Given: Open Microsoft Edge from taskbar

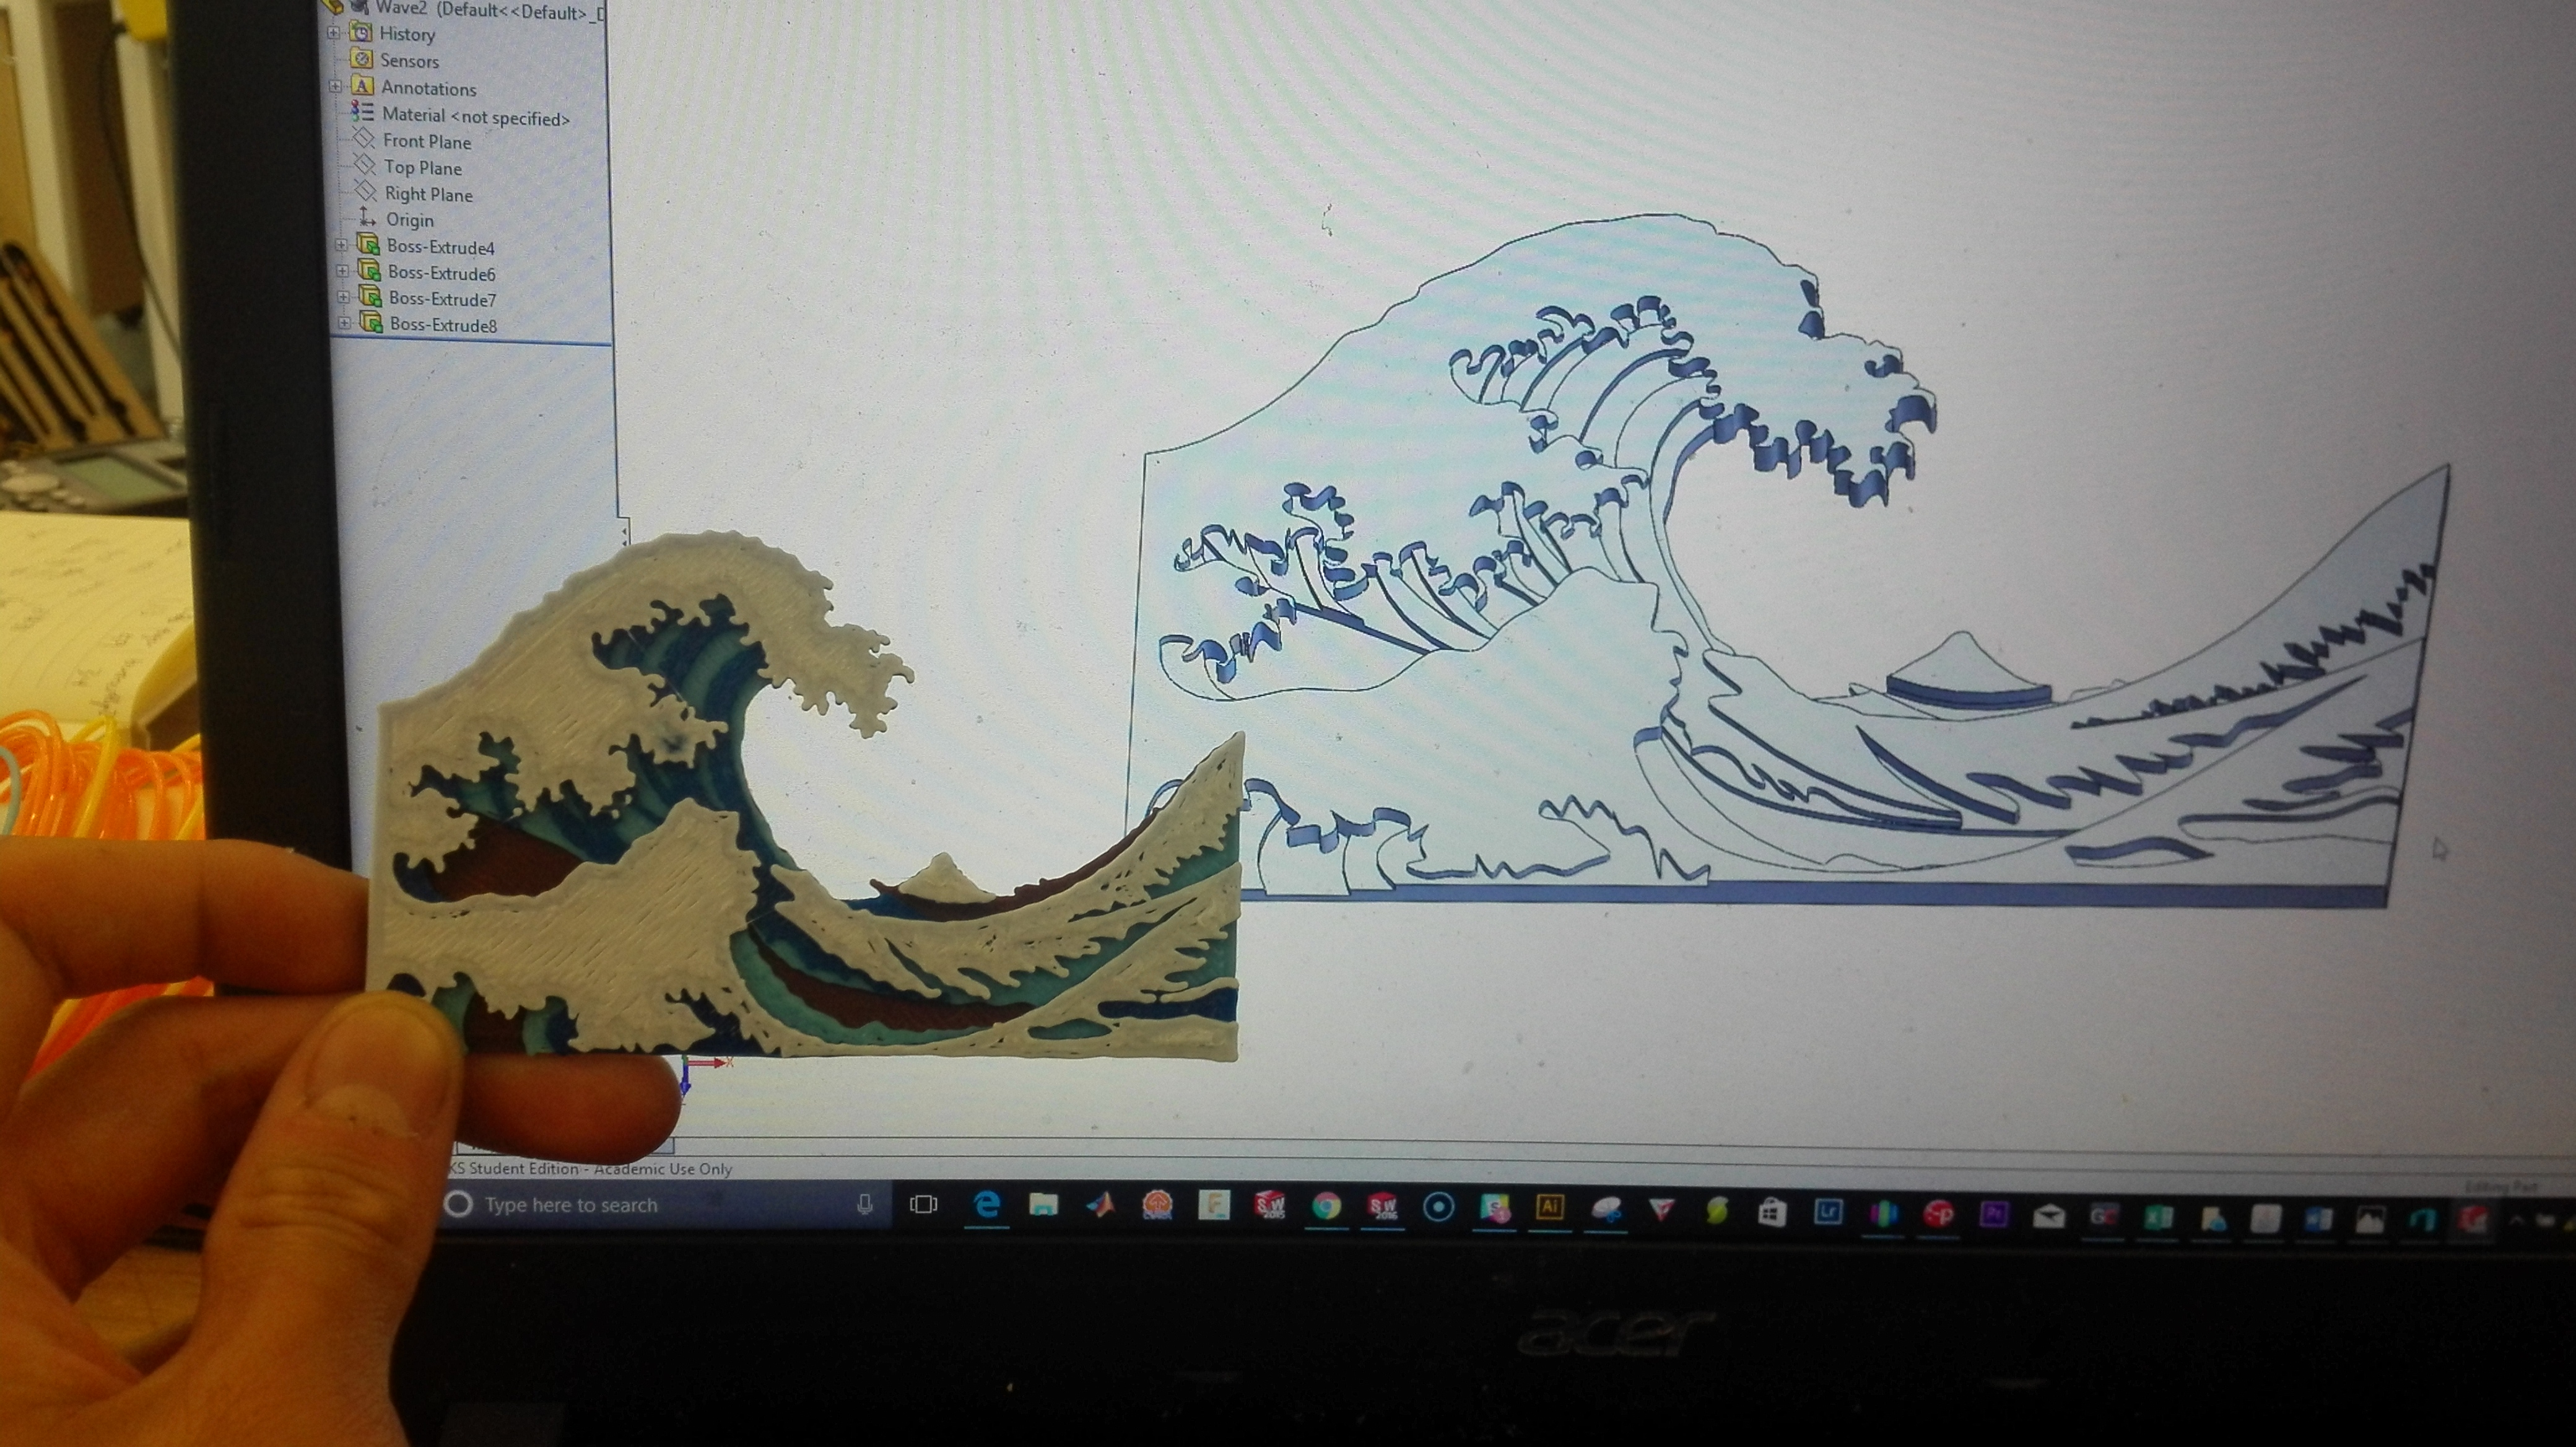Looking at the screenshot, I should [x=986, y=1205].
